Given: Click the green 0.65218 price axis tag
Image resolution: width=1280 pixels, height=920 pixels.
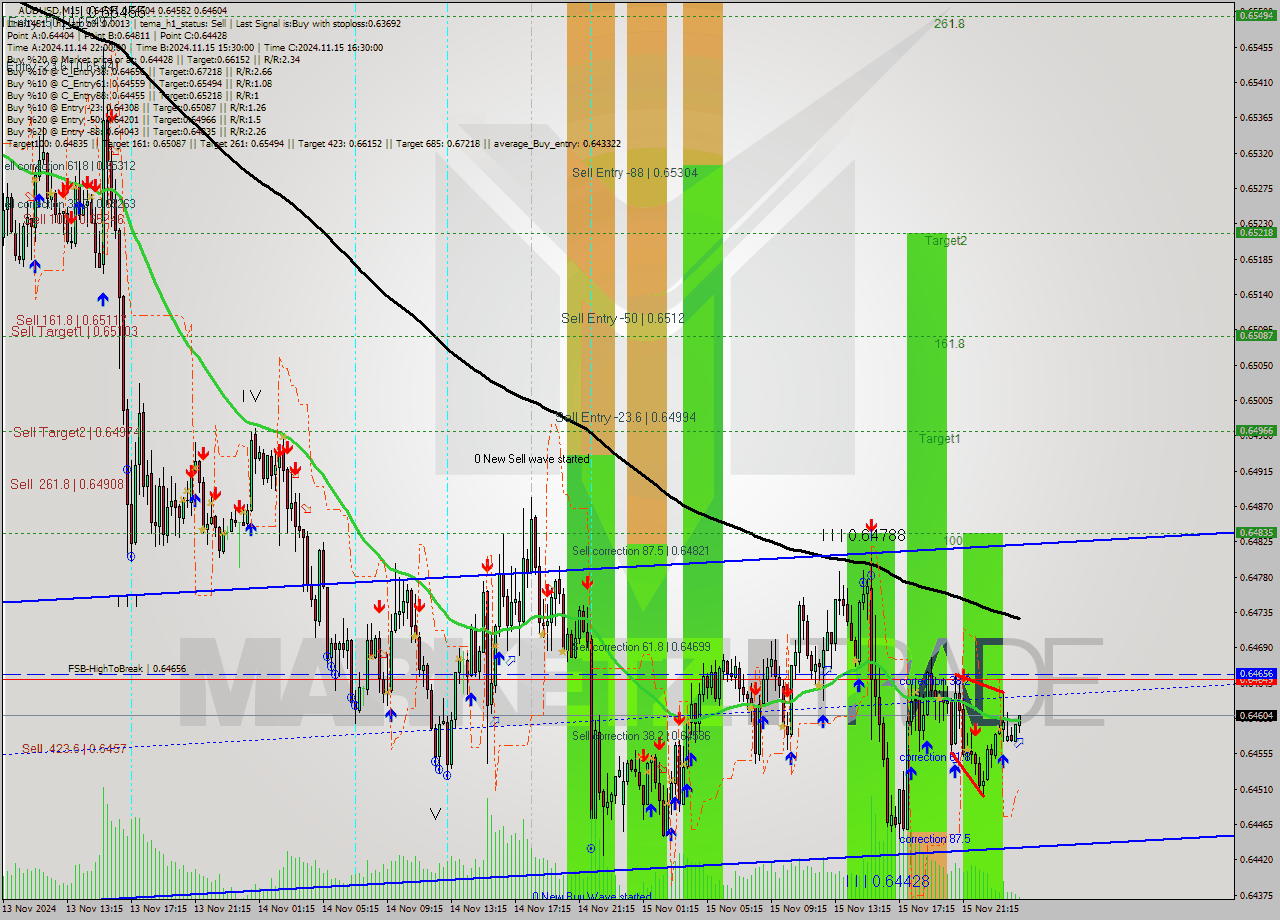Looking at the screenshot, I should (x=1256, y=232).
